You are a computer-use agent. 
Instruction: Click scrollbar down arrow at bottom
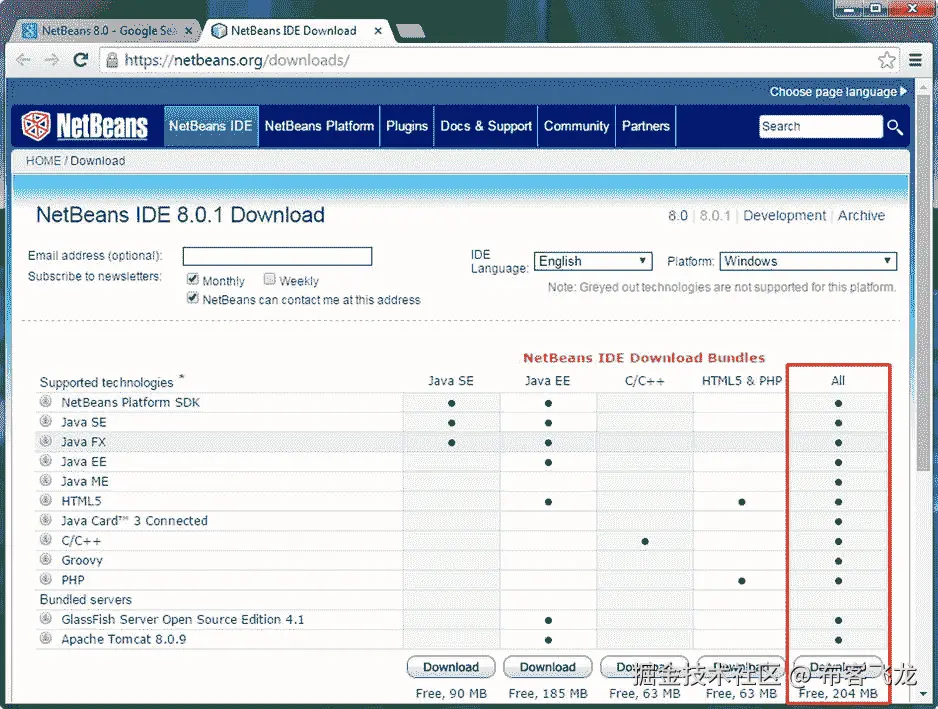(924, 694)
